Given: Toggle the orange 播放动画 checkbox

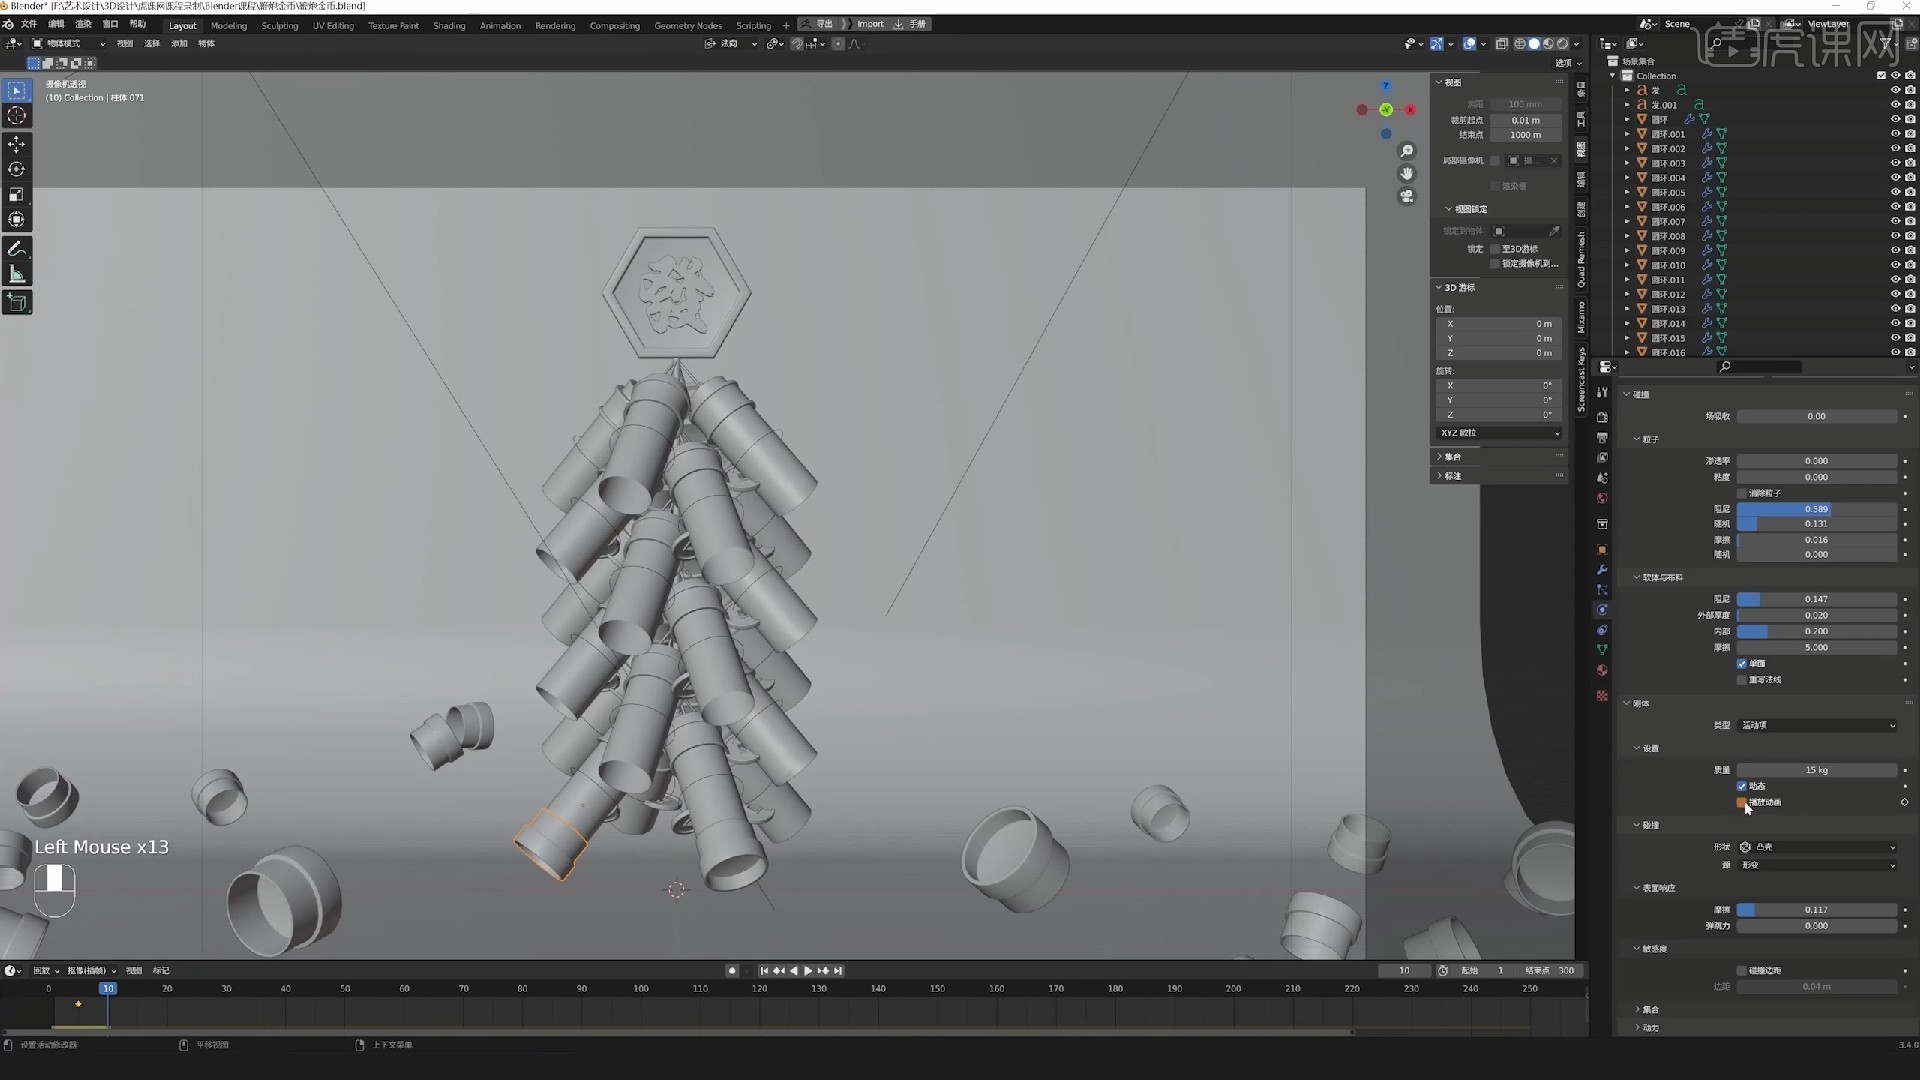Looking at the screenshot, I should [1742, 802].
